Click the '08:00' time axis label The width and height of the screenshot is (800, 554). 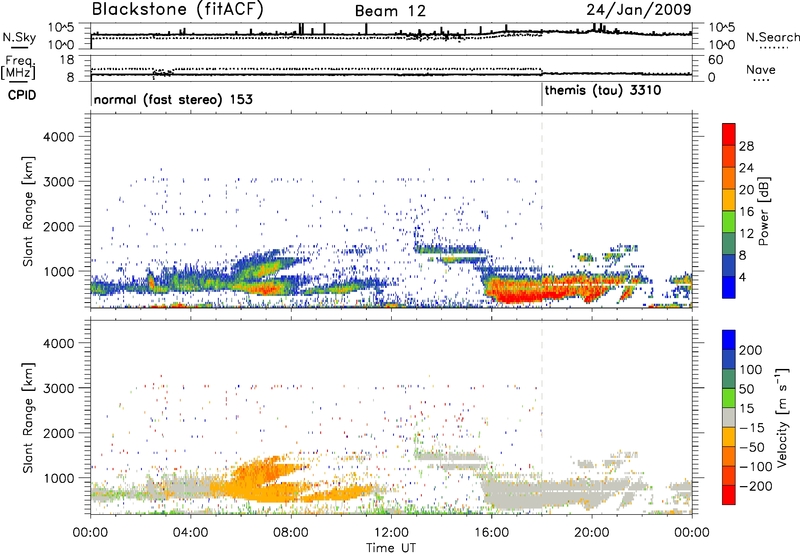pos(291,533)
